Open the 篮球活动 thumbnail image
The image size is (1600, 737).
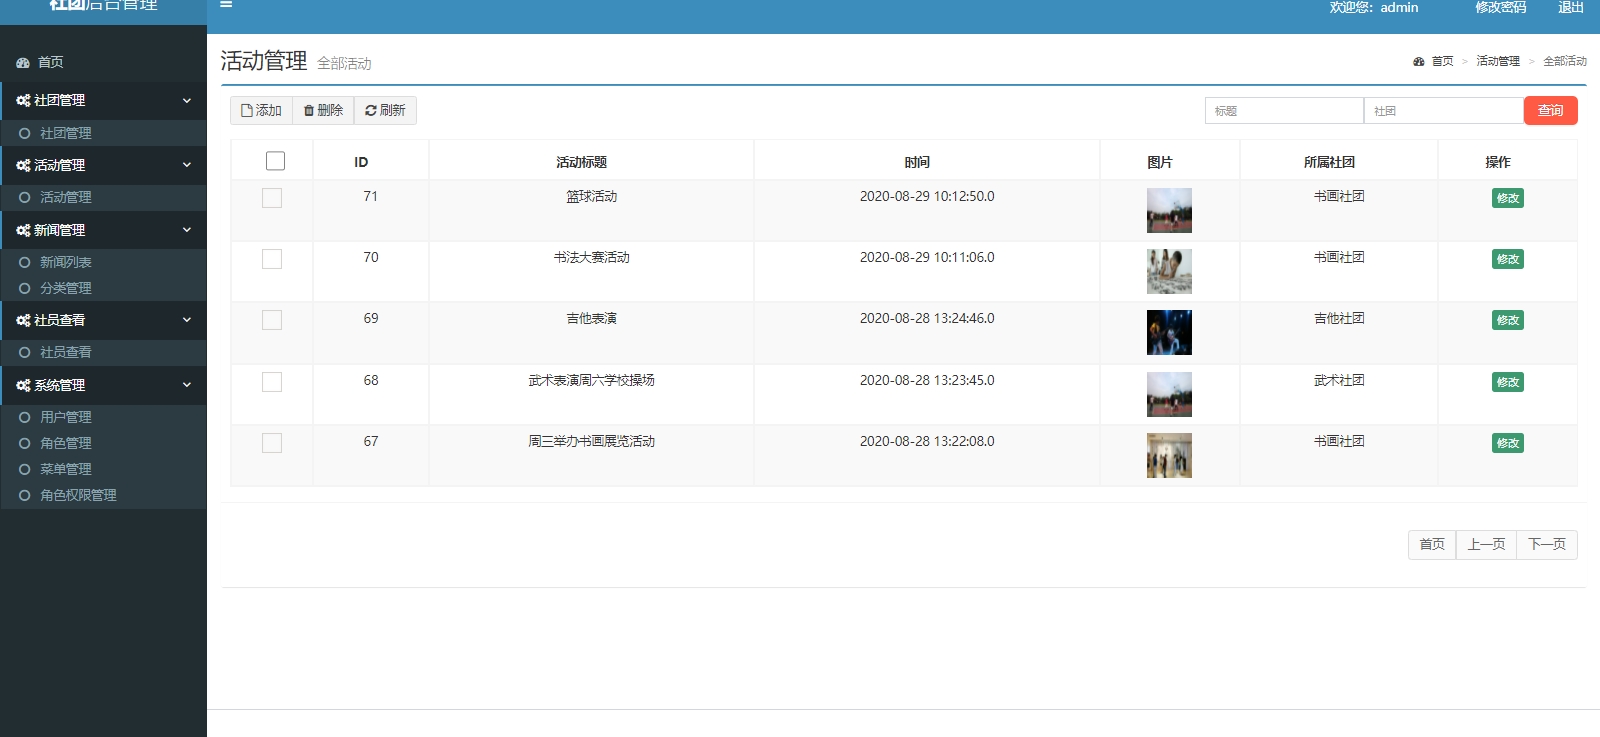pos(1169,210)
